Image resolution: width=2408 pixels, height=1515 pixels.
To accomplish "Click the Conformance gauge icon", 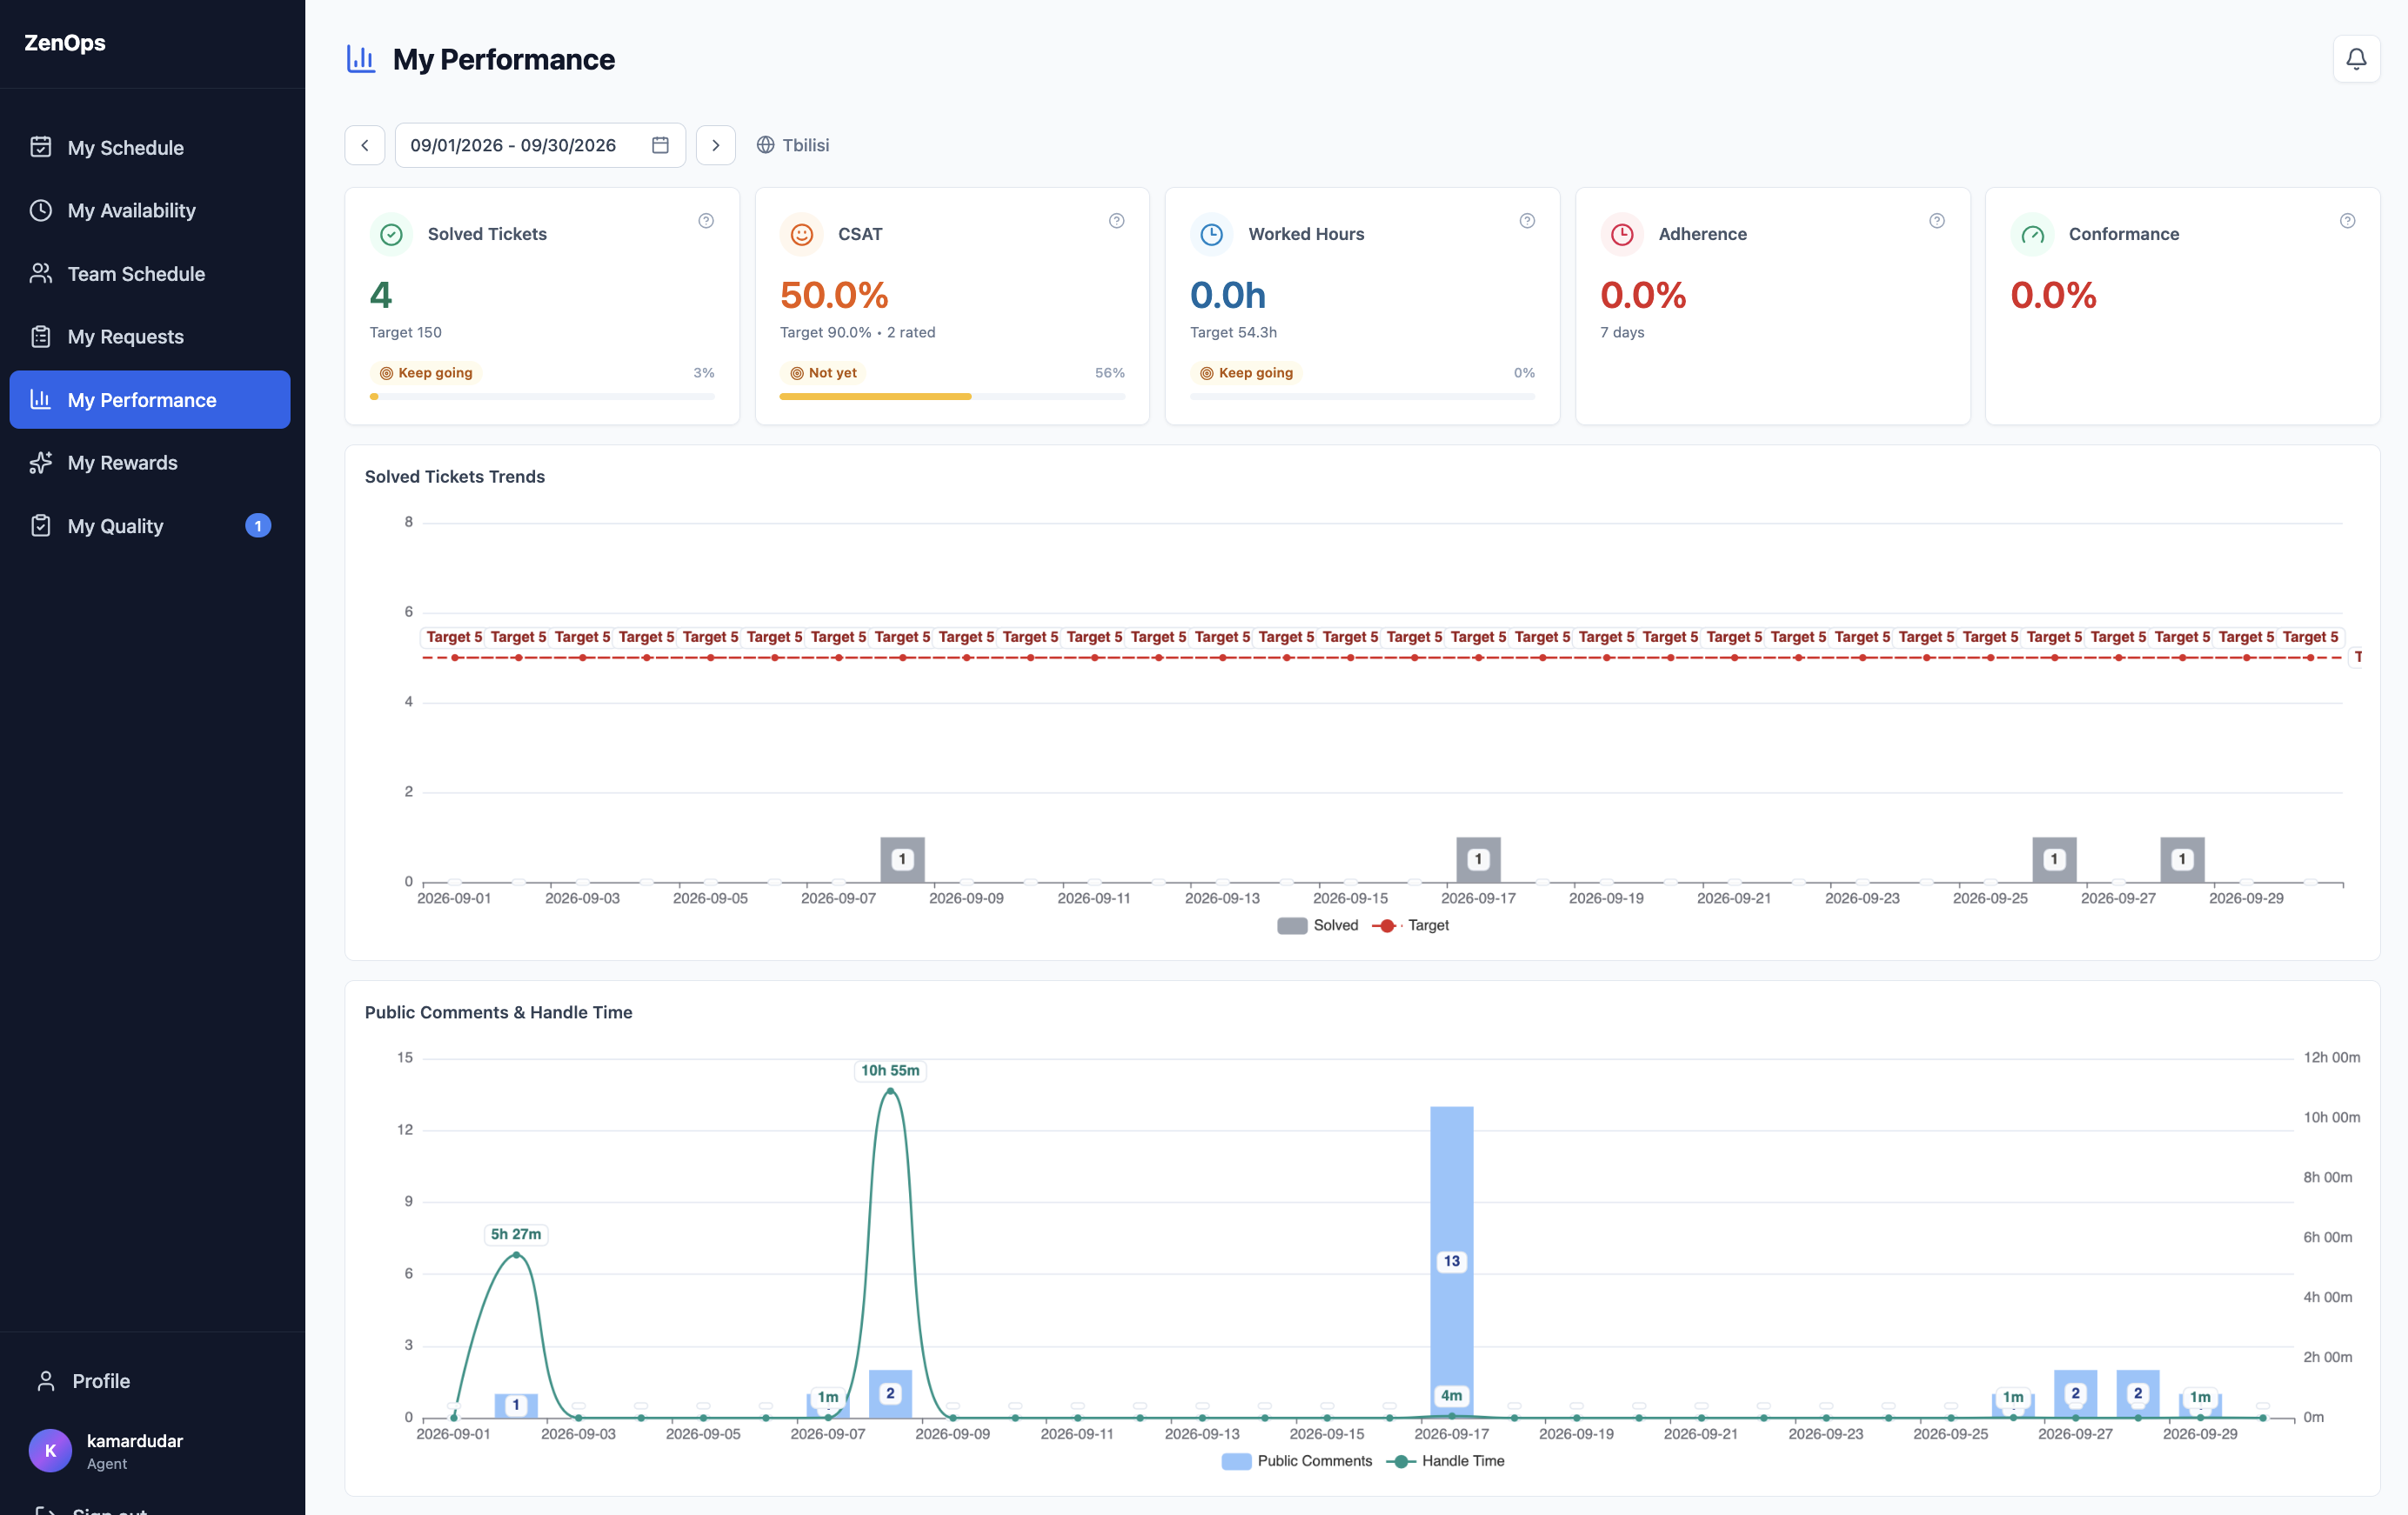I will pos(2031,234).
